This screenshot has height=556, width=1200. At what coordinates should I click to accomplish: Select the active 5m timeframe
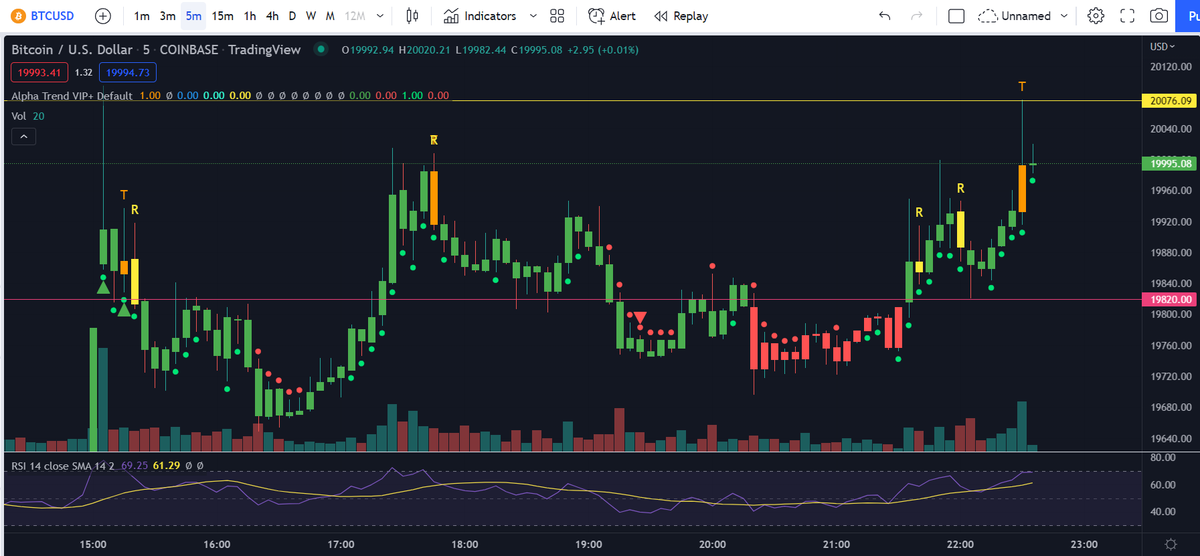click(193, 16)
